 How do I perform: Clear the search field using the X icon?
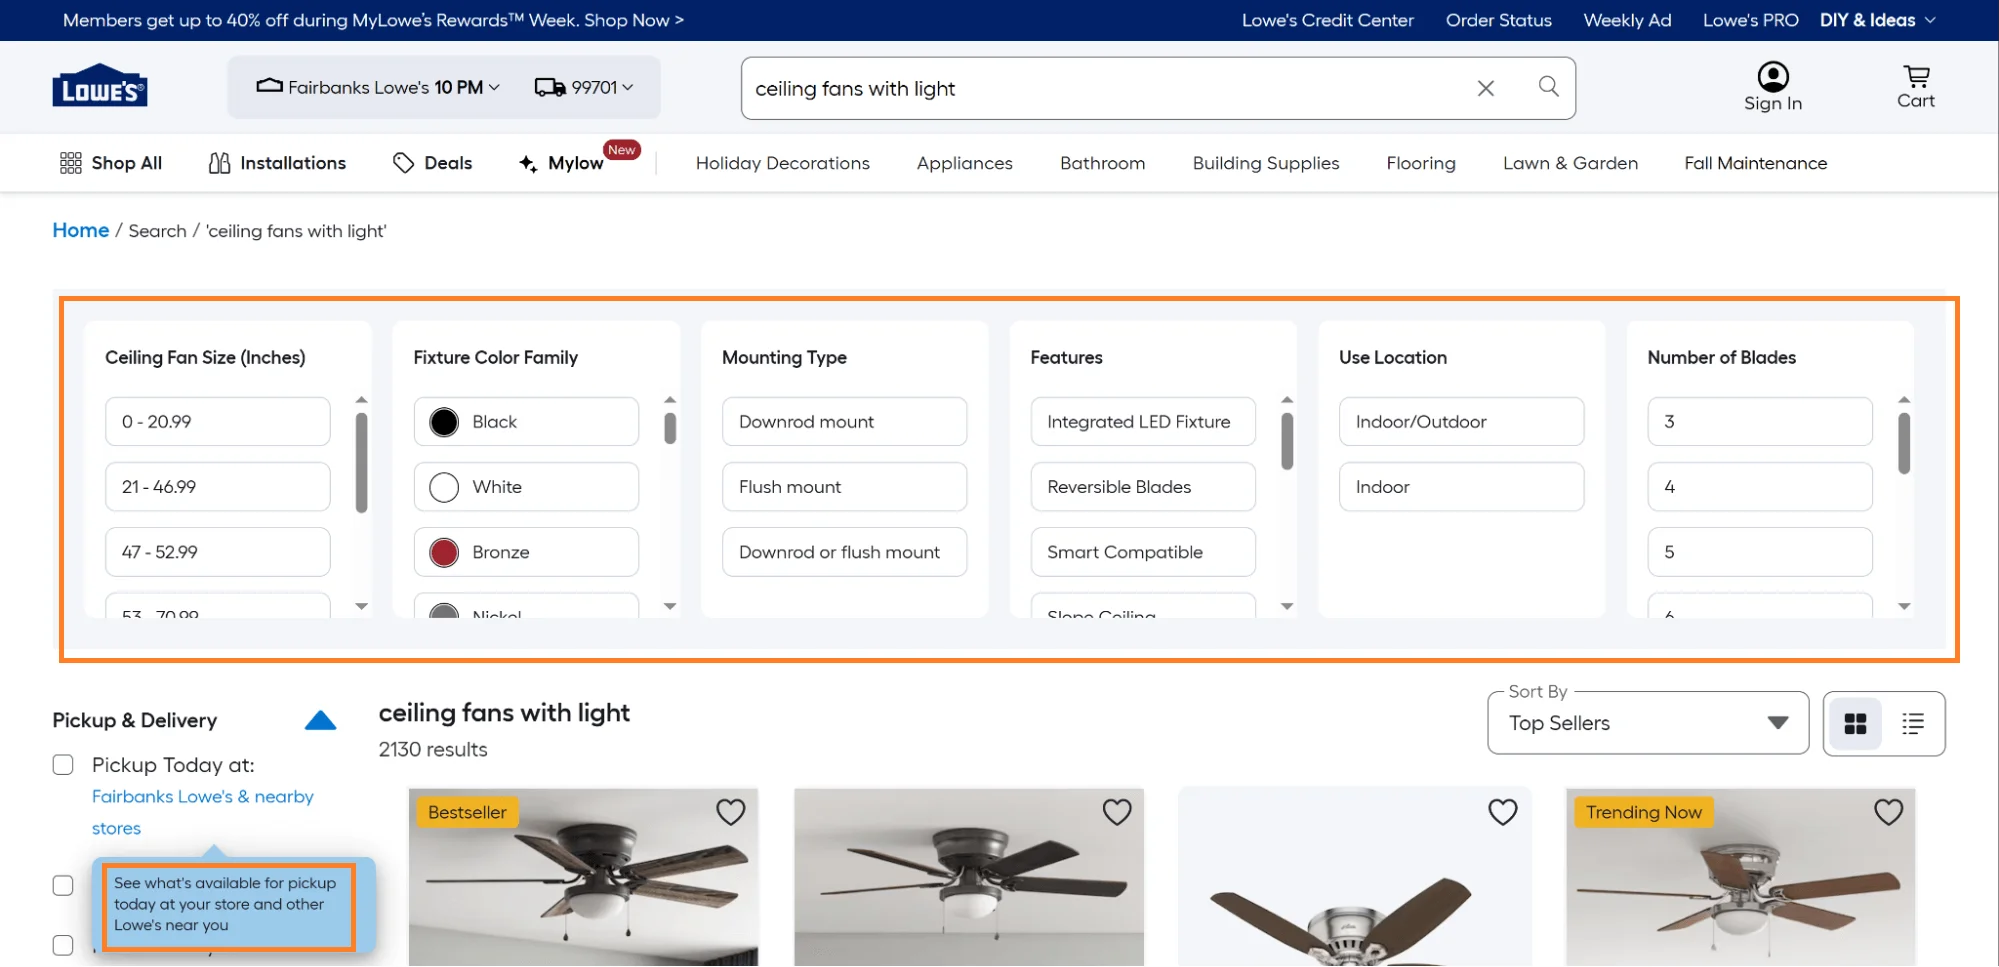pyautogui.click(x=1486, y=88)
